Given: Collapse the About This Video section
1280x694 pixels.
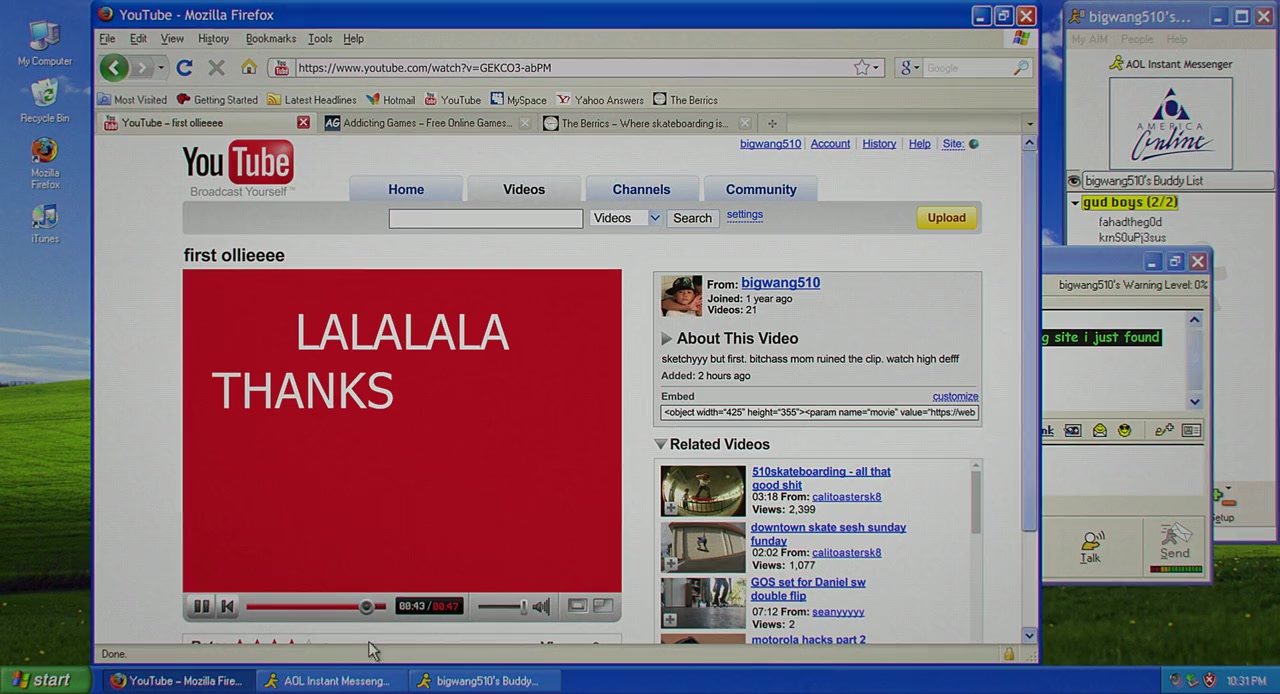Looking at the screenshot, I should click(x=666, y=339).
